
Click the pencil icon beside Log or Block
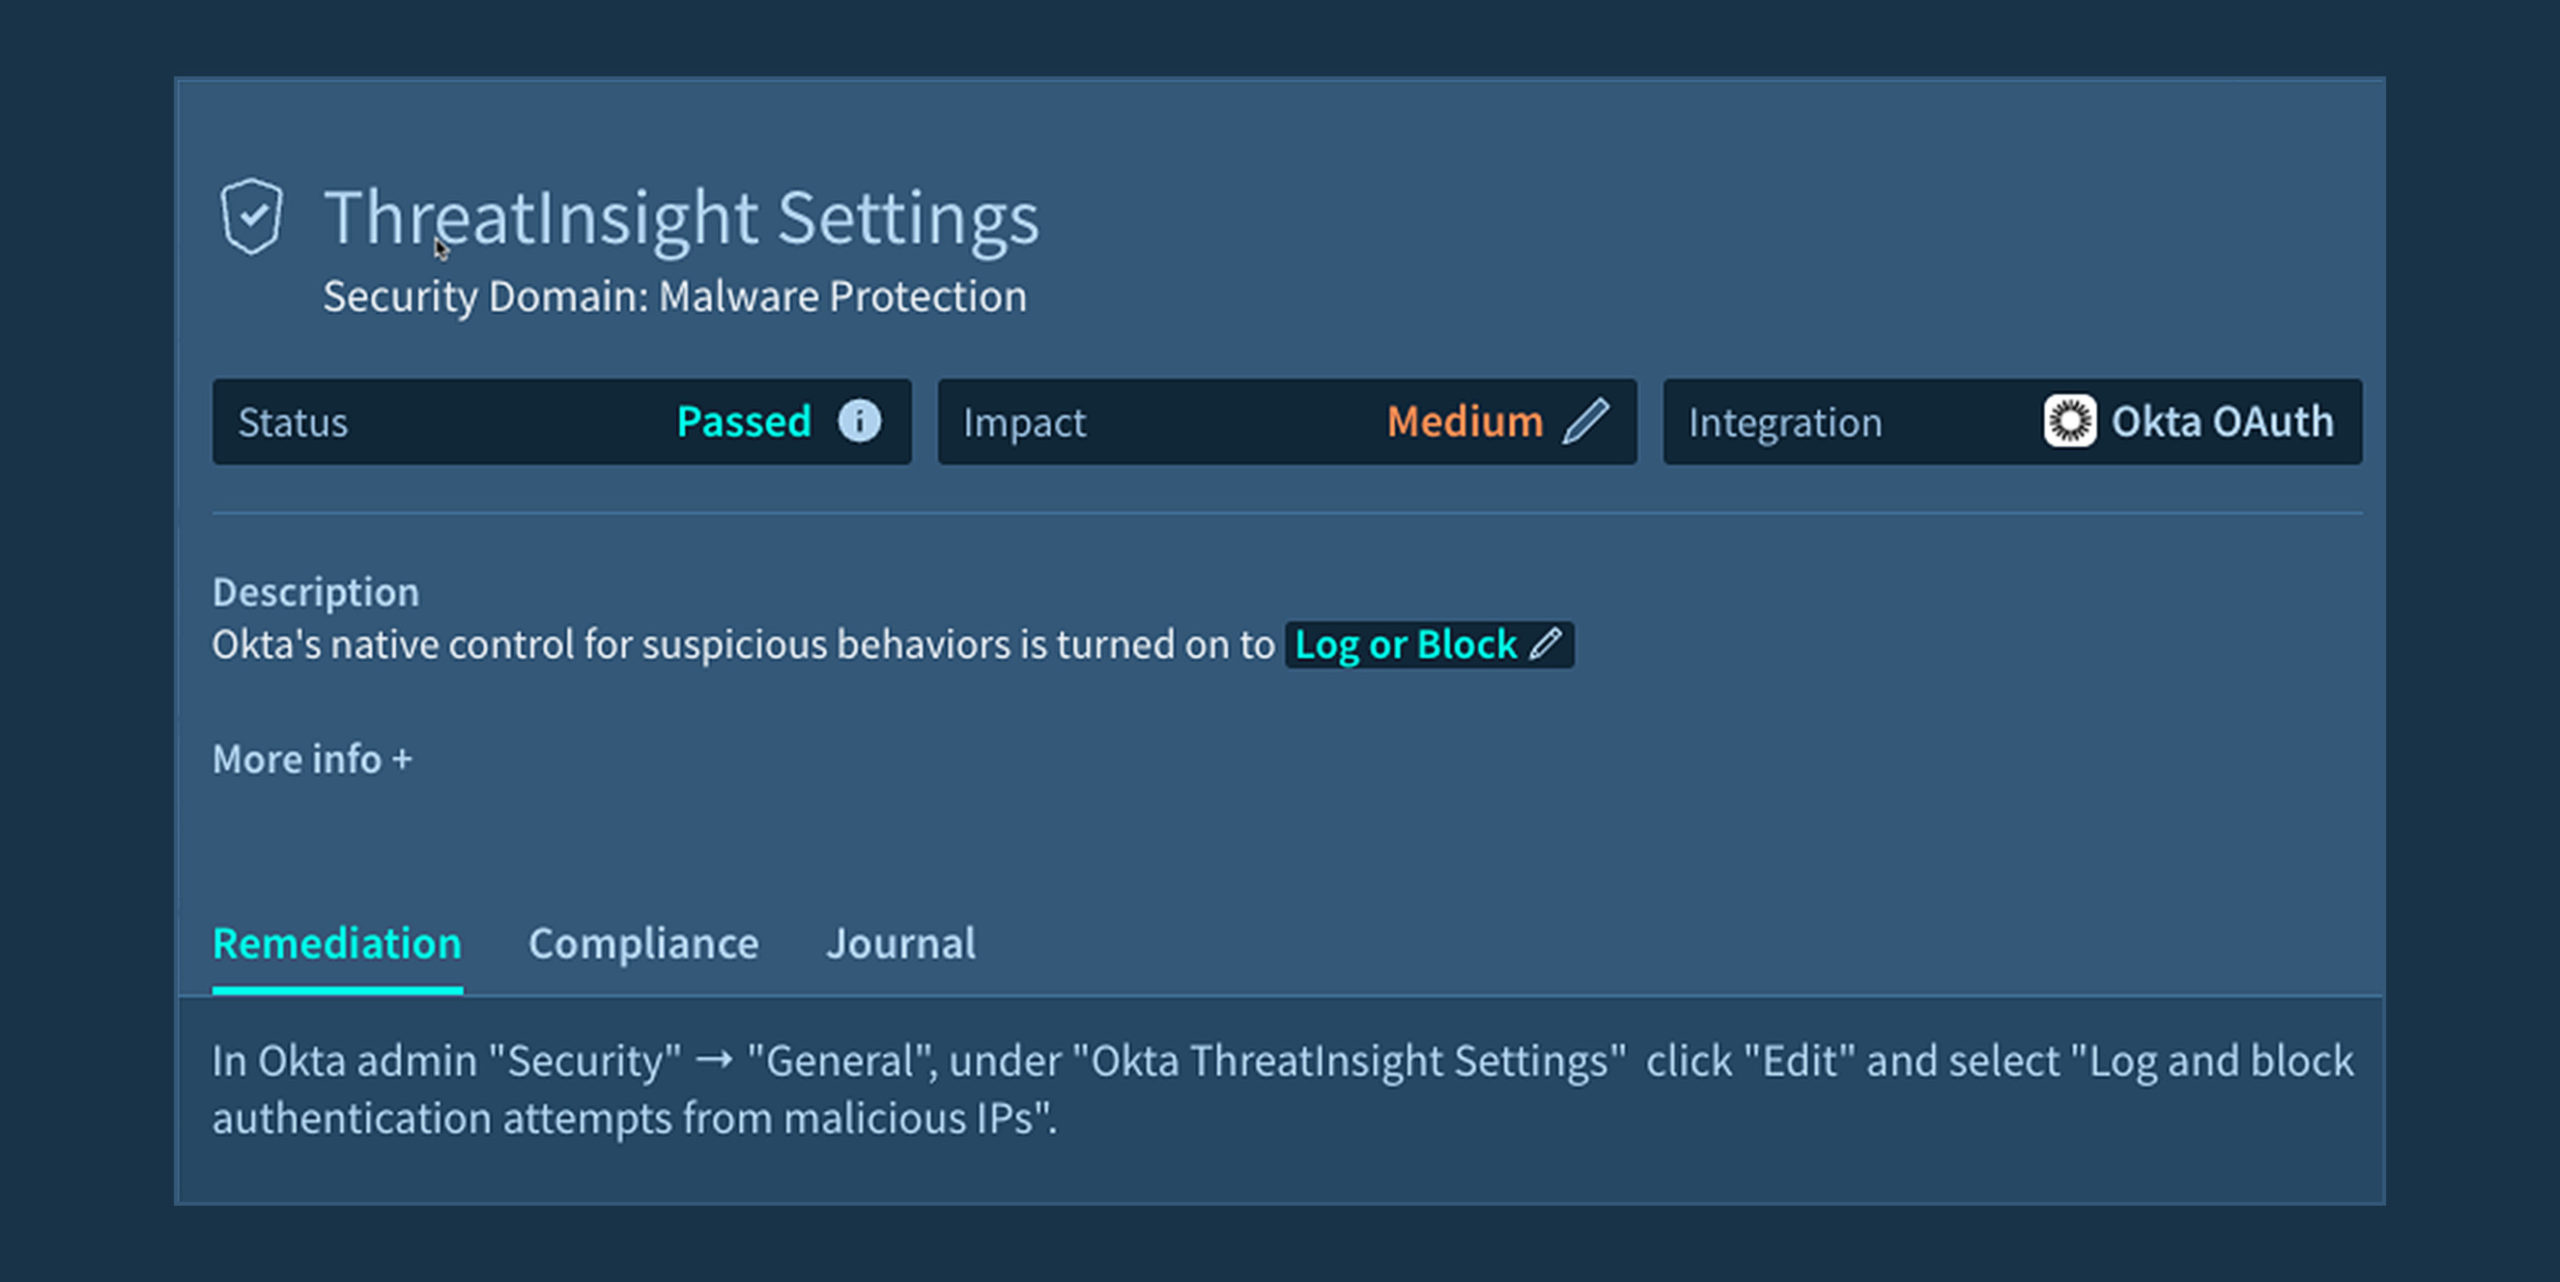1546,644
